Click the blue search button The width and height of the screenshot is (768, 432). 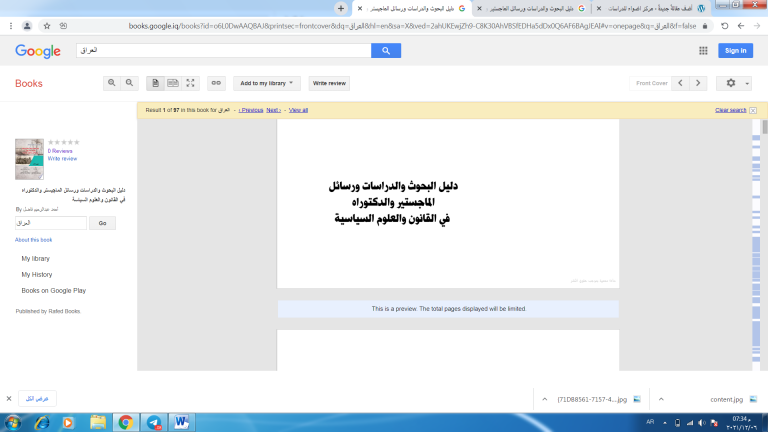[386, 50]
